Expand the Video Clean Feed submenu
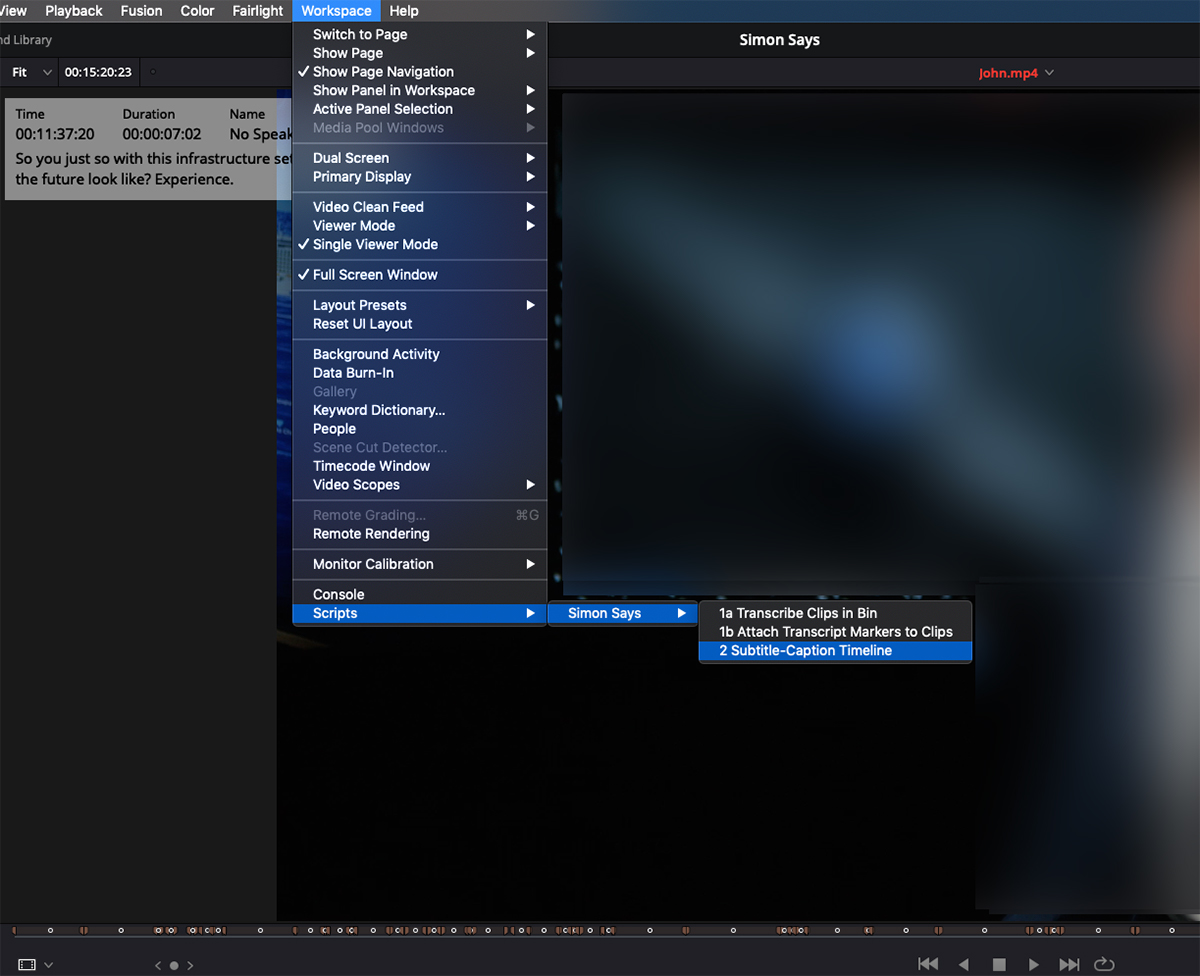The height and width of the screenshot is (976, 1200). click(420, 207)
